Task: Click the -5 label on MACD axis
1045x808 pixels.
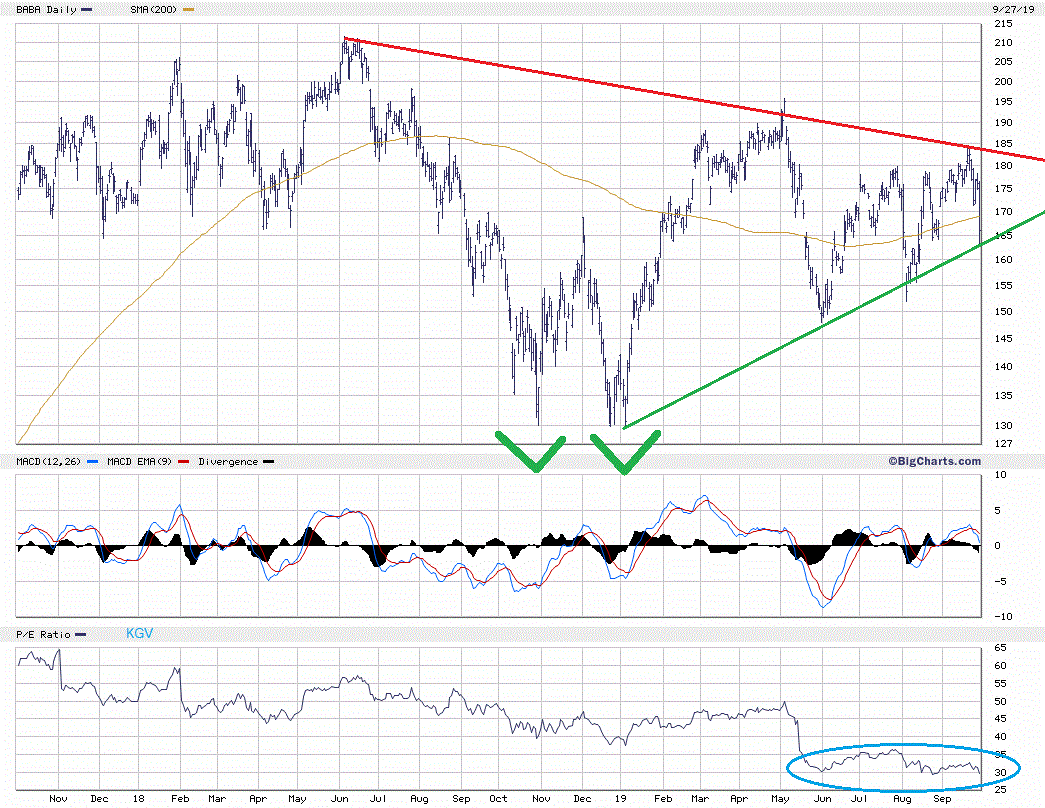Action: (1001, 581)
